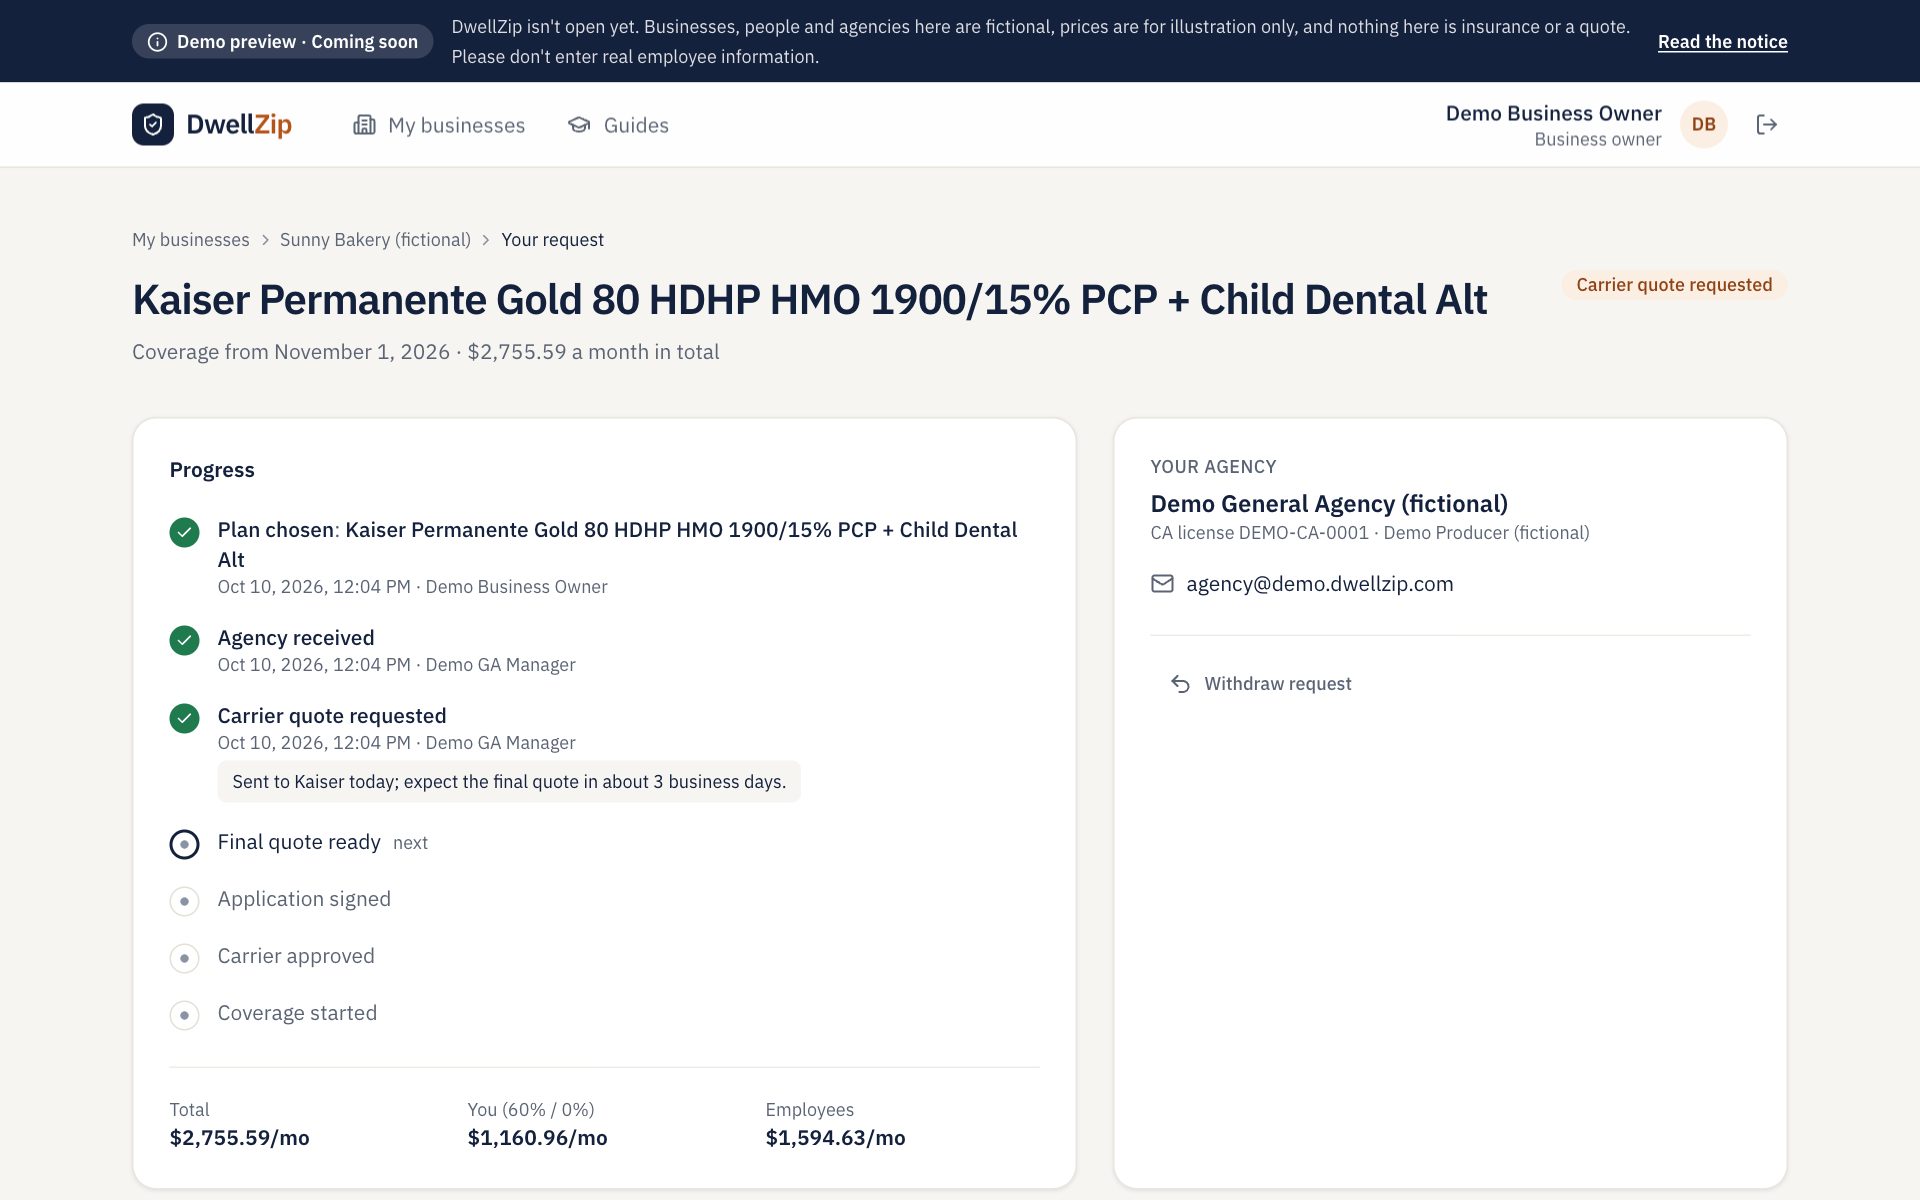1920x1200 pixels.
Task: Click the Final quote ready step marker
Action: click(184, 844)
